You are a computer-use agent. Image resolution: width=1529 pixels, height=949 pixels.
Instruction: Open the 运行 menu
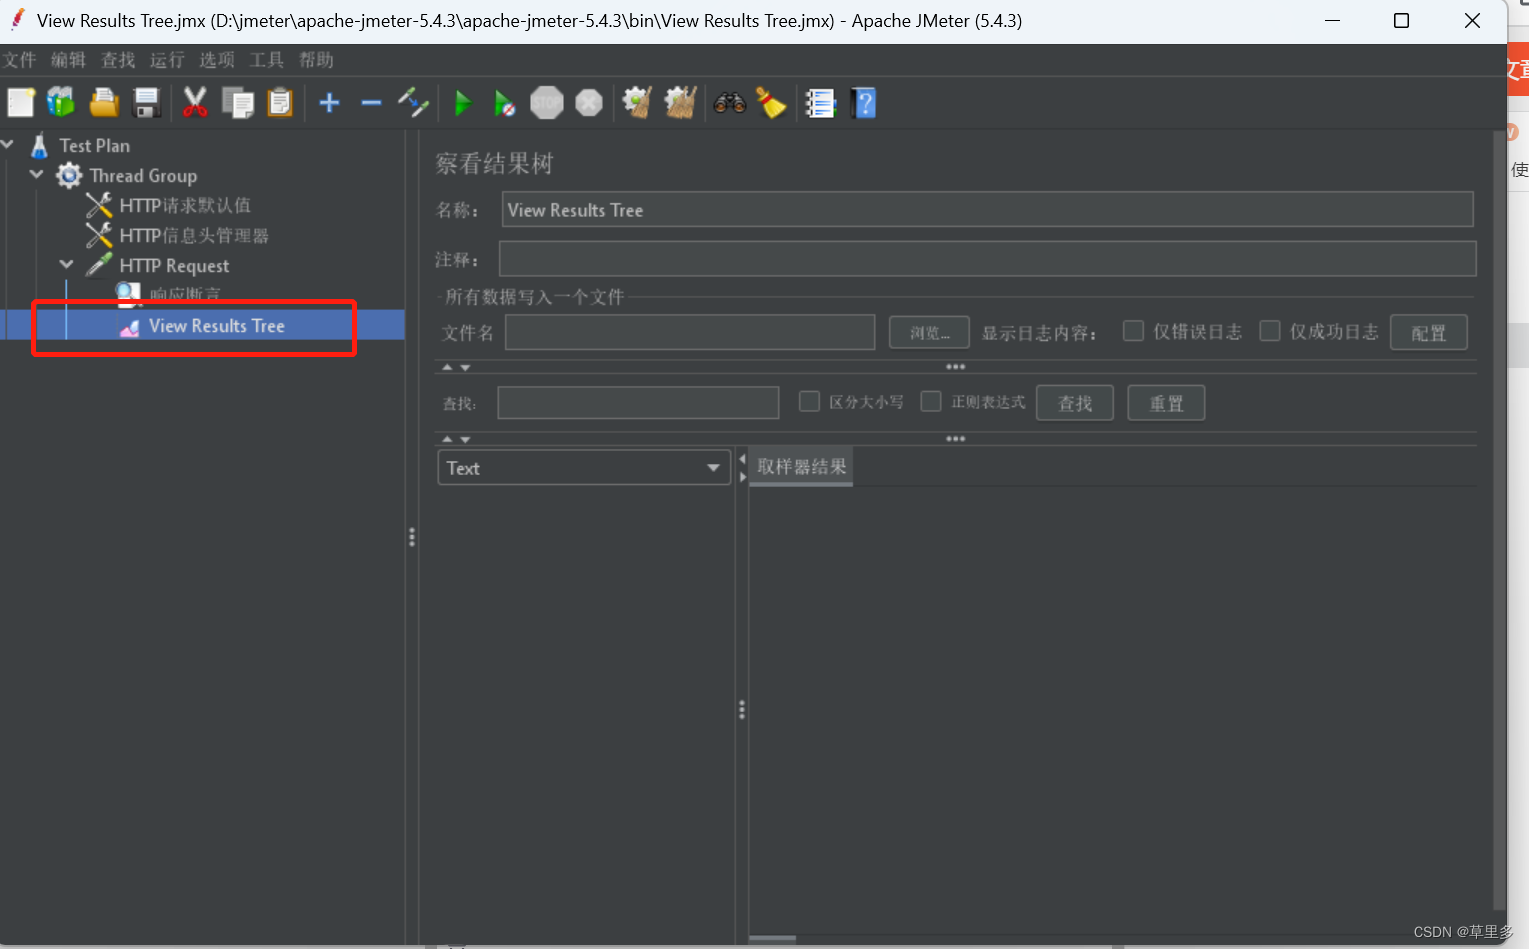[167, 60]
